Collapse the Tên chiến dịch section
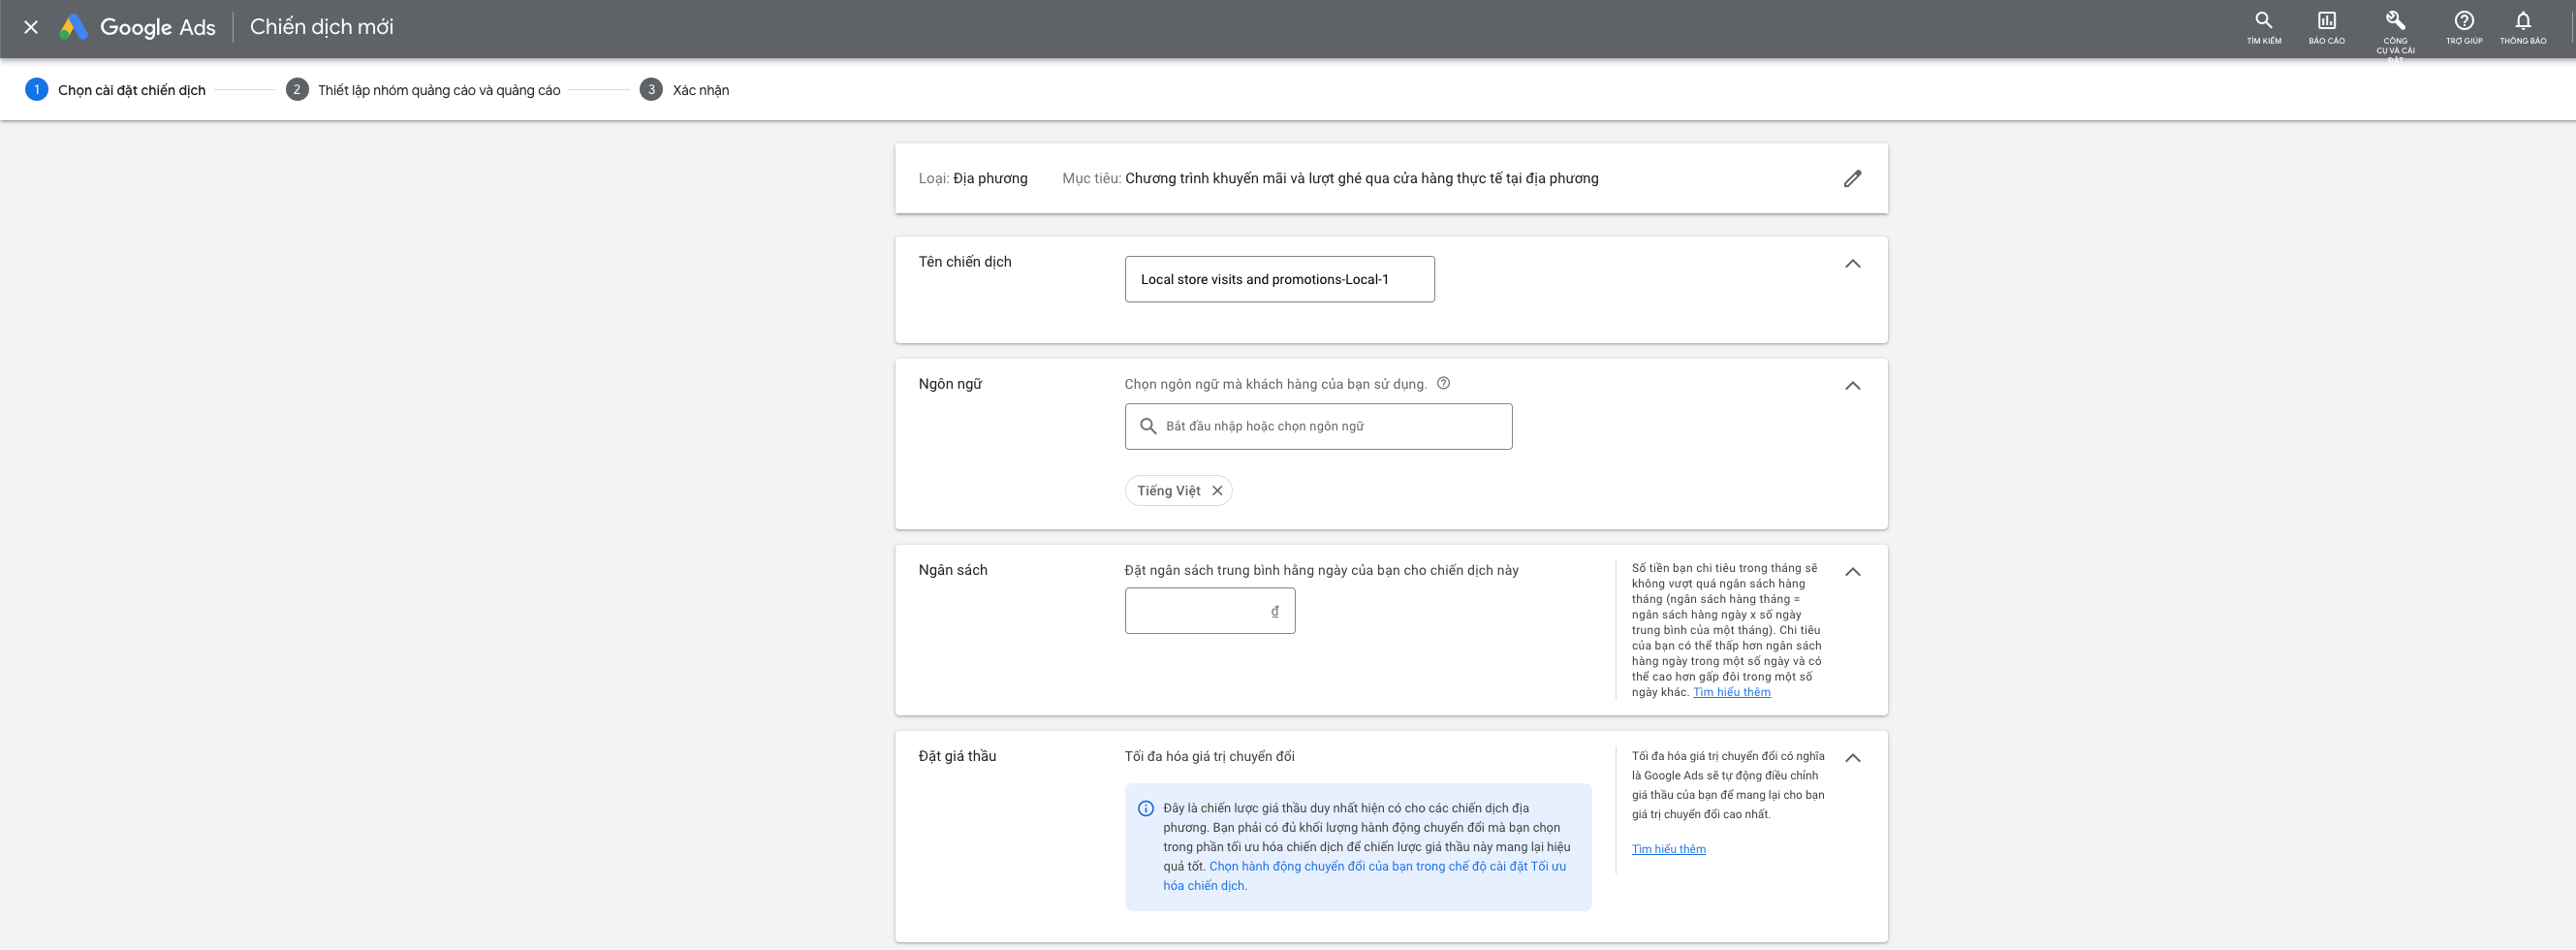2576x950 pixels. click(1852, 263)
